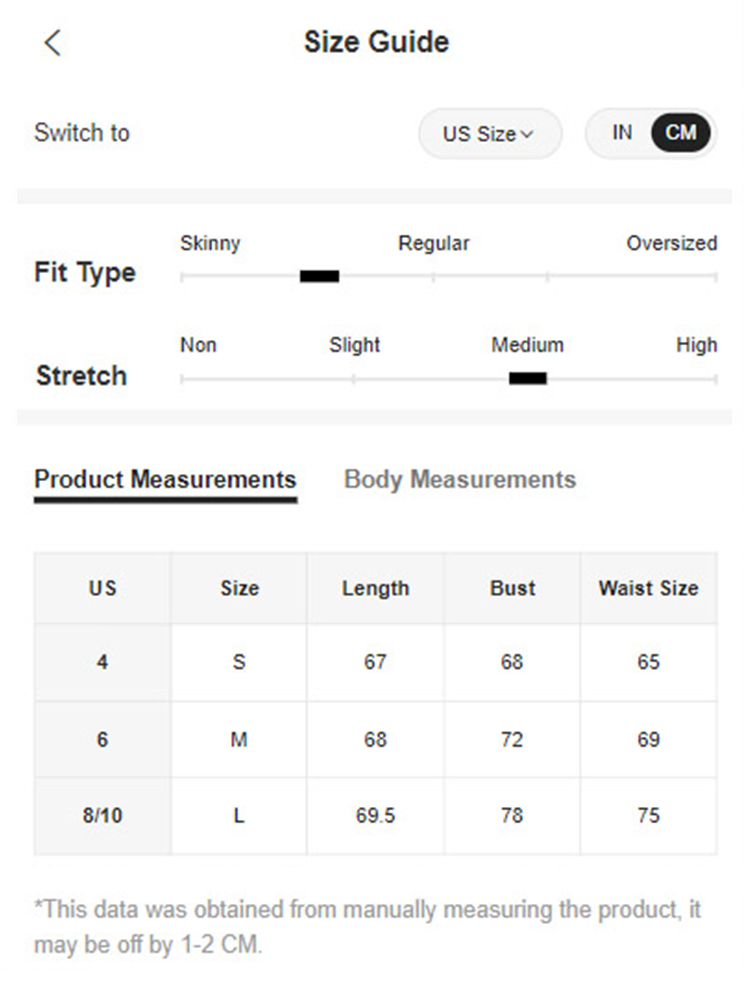Click the dropdown chevron next to US Size
Viewport: 750px width, 1000px height.
528,134
